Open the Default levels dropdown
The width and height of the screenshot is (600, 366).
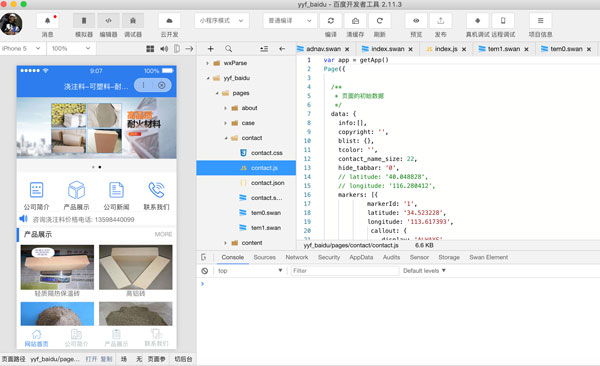tap(424, 271)
